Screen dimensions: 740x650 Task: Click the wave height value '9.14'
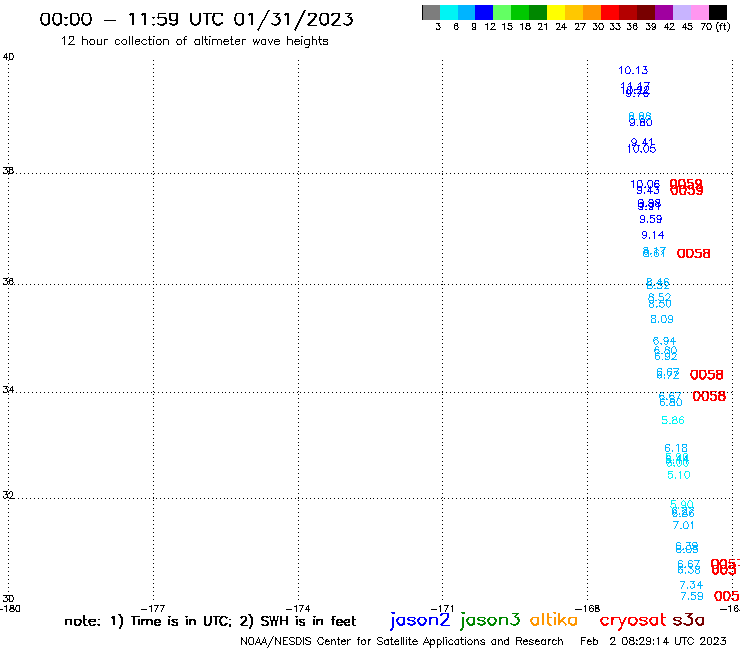click(652, 235)
